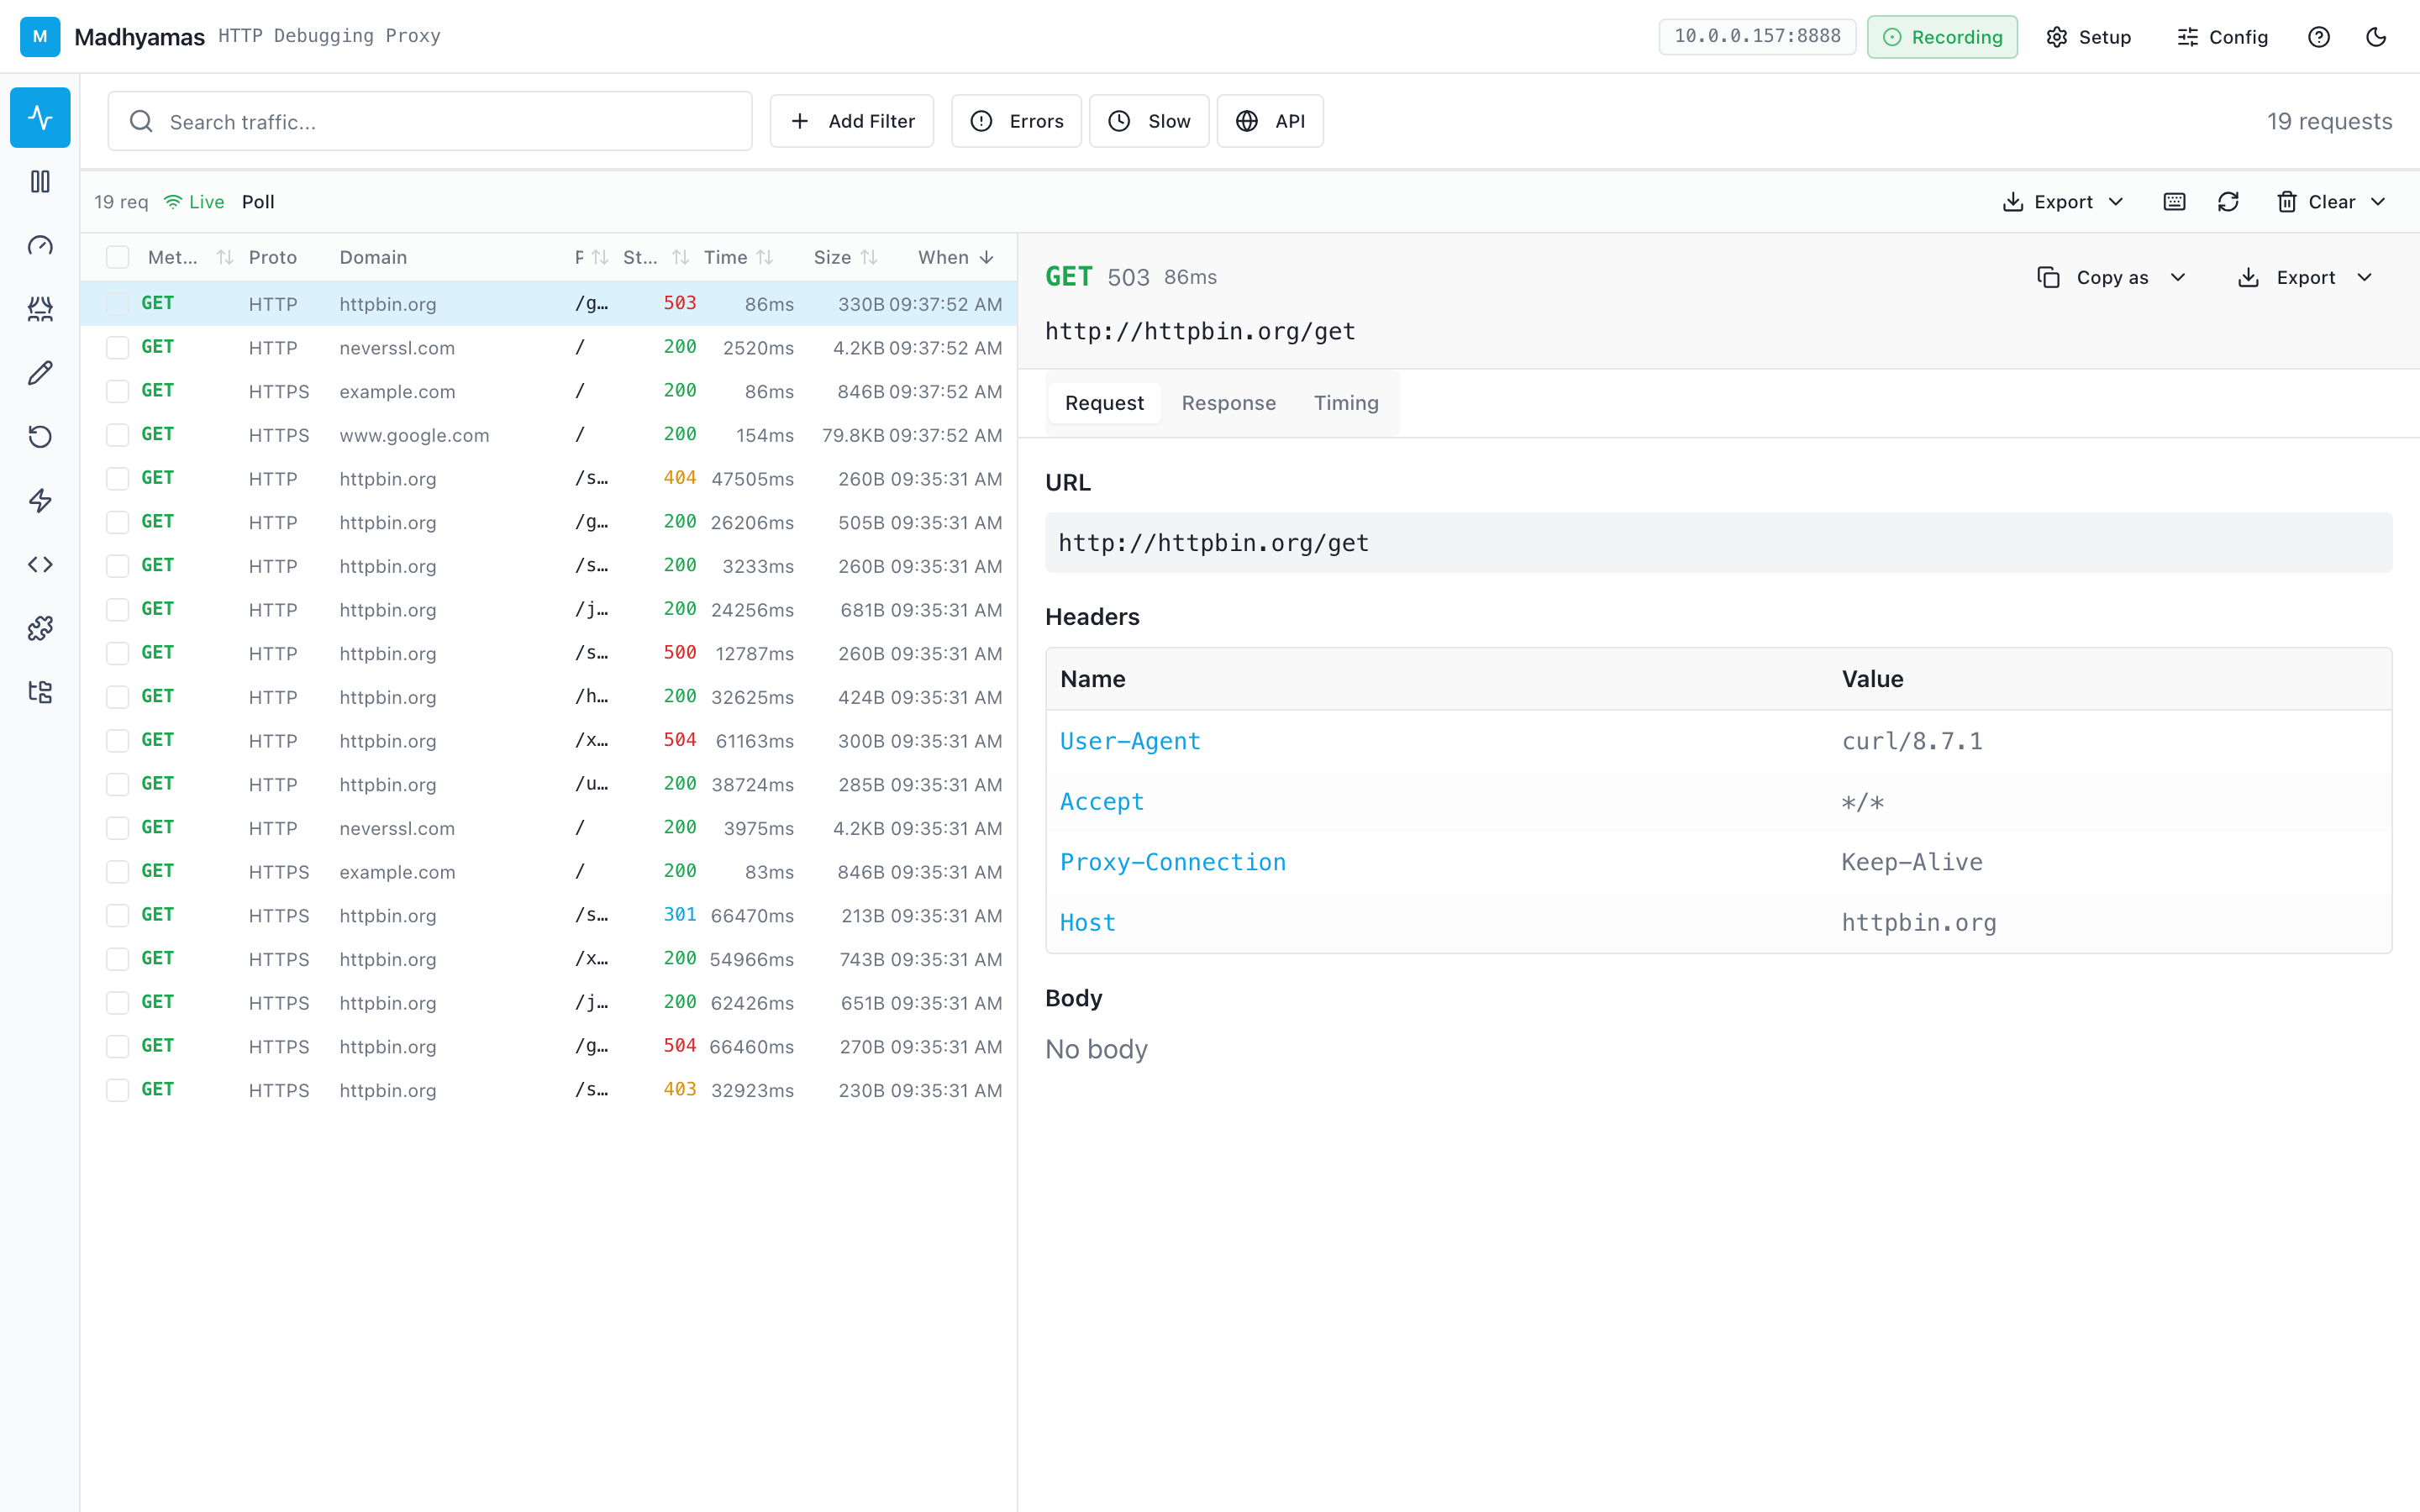This screenshot has height=1512, width=2420.
Task: Switch to the Request tab
Action: pyautogui.click(x=1104, y=403)
